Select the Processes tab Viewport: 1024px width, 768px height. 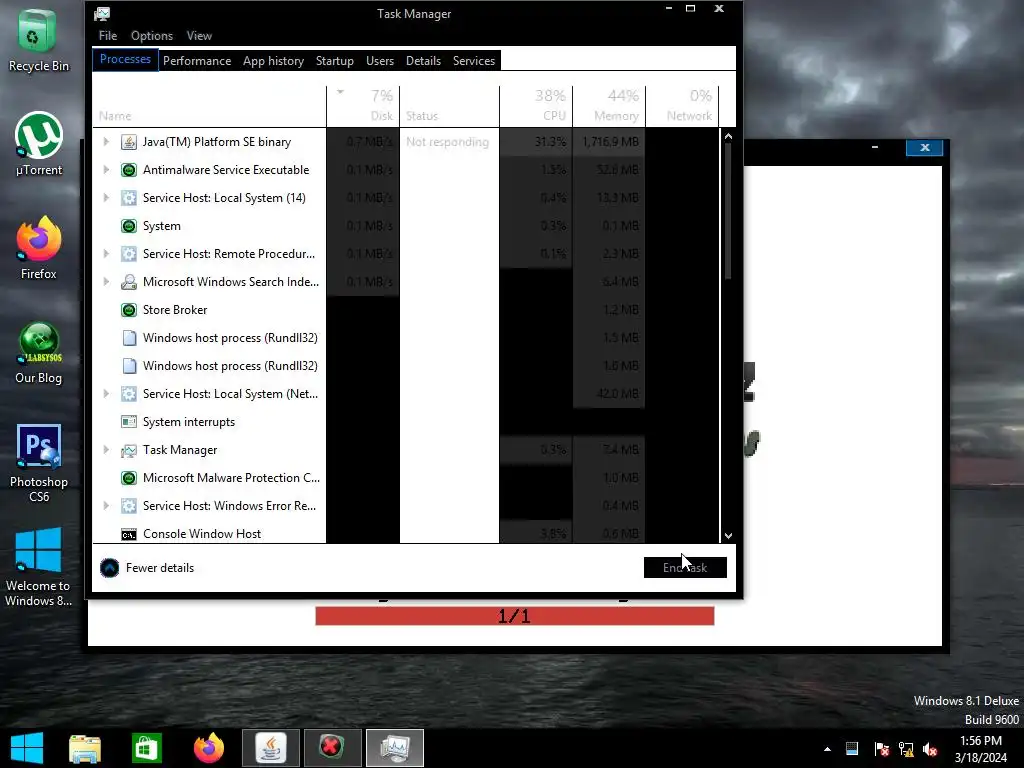coord(125,59)
